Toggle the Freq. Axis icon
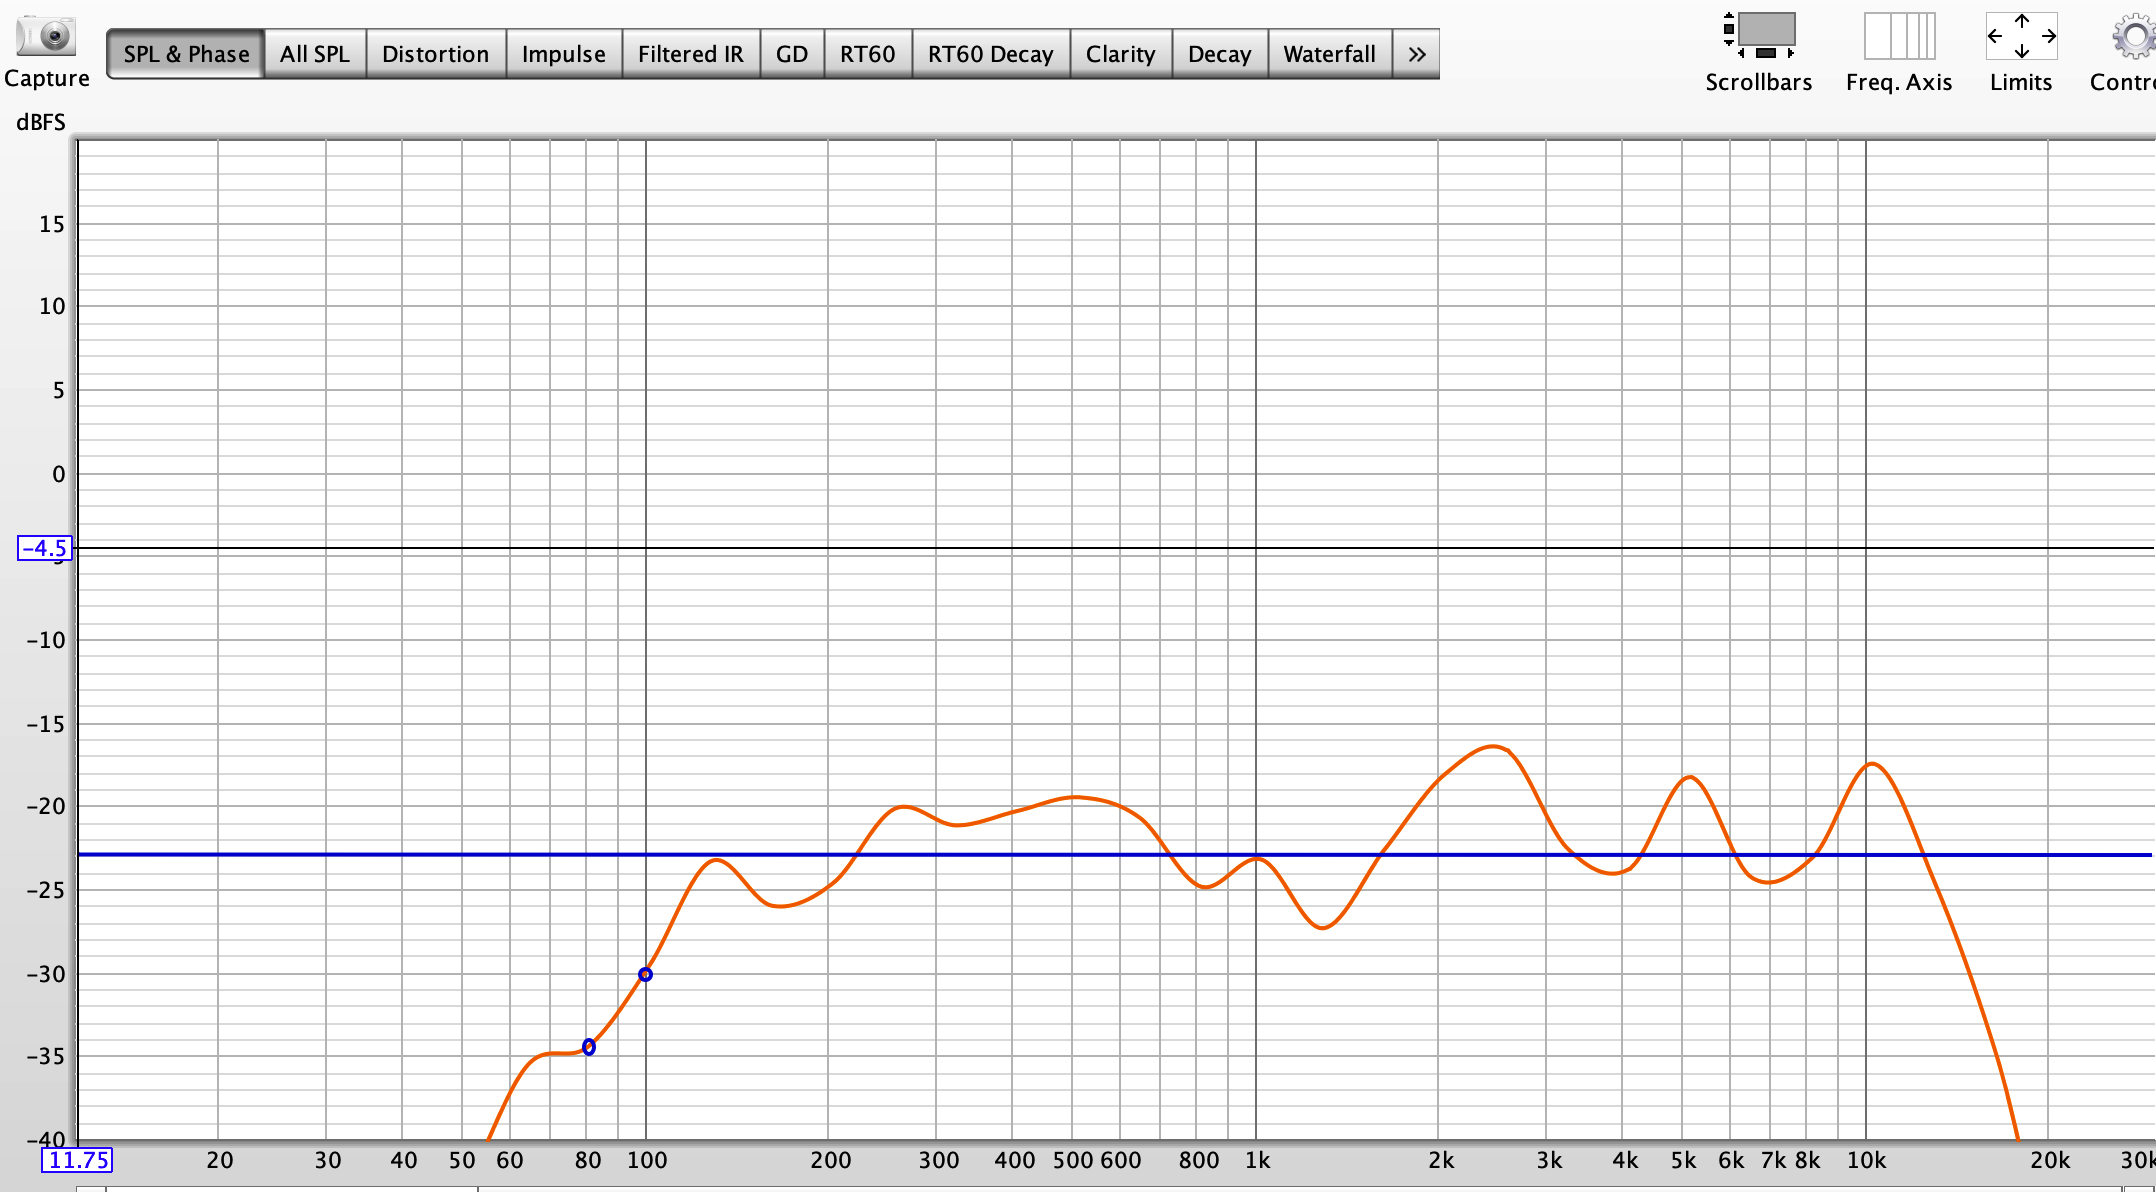Image resolution: width=2156 pixels, height=1192 pixels. [x=1899, y=36]
